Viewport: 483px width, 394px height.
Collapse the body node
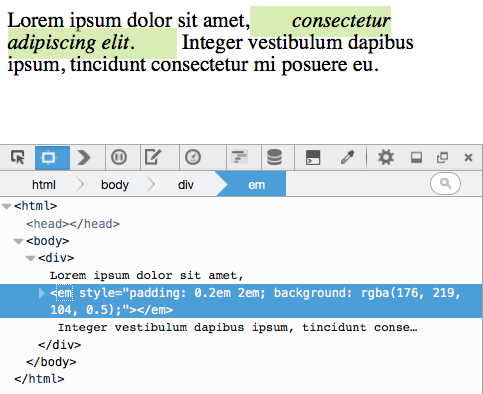pos(18,241)
